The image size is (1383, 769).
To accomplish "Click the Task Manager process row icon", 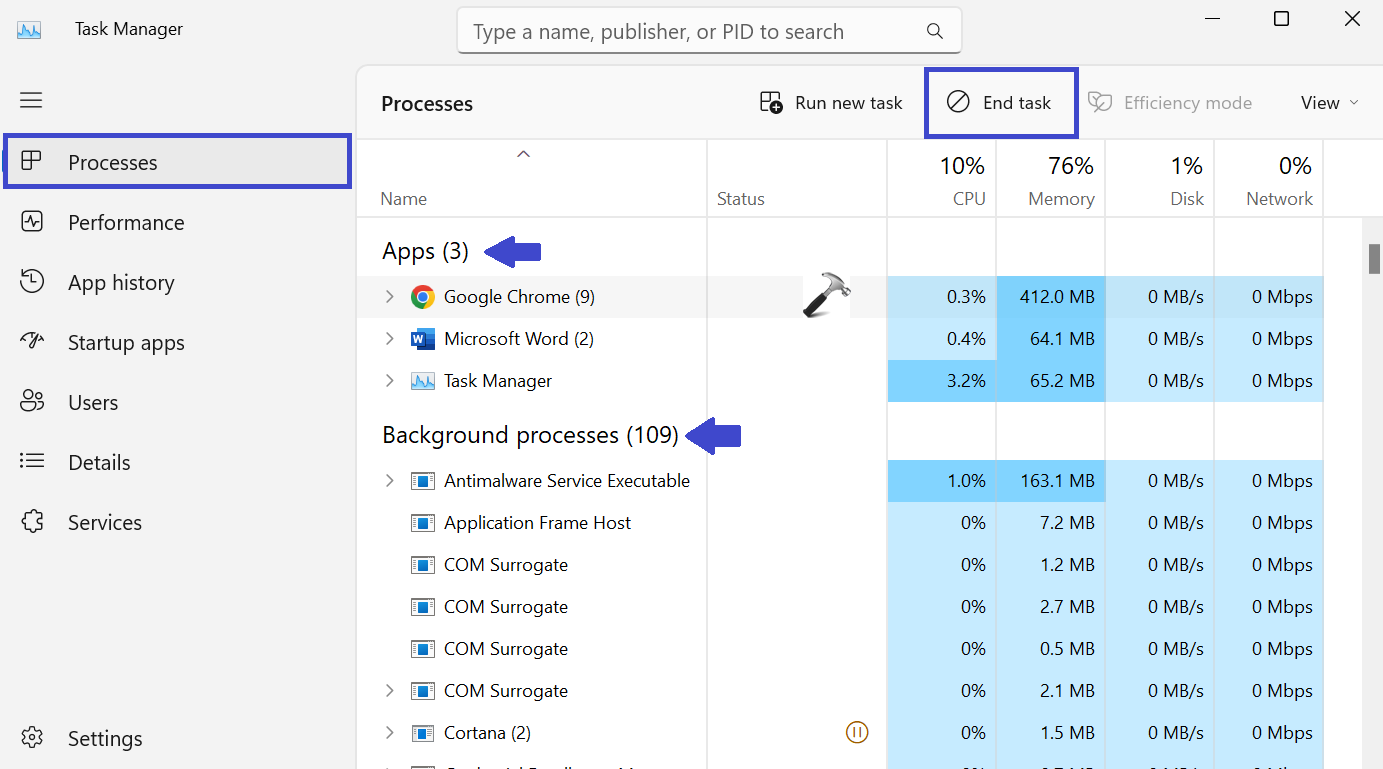I will tap(423, 381).
